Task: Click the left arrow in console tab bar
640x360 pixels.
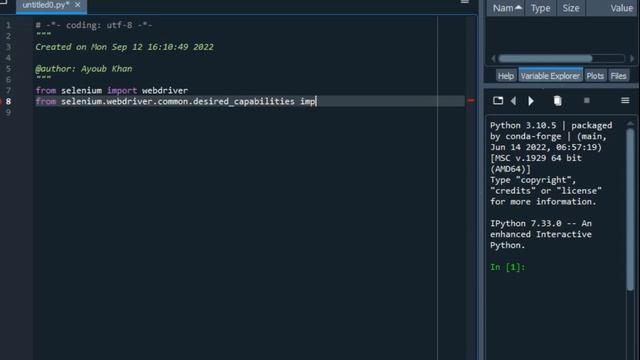Action: (513, 101)
